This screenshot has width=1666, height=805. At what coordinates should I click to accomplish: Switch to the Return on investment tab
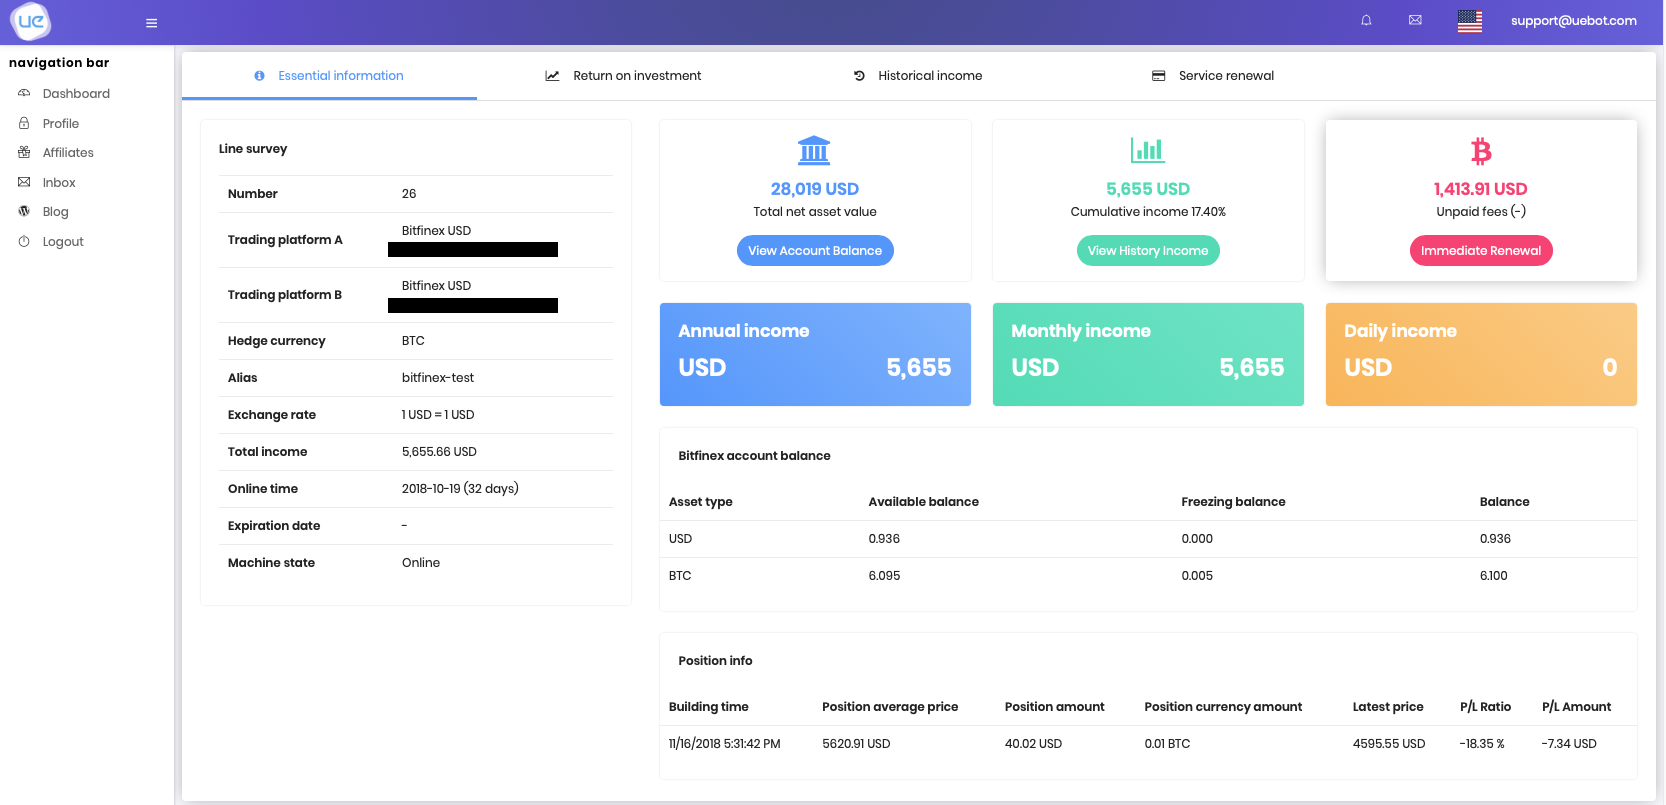[x=623, y=76]
